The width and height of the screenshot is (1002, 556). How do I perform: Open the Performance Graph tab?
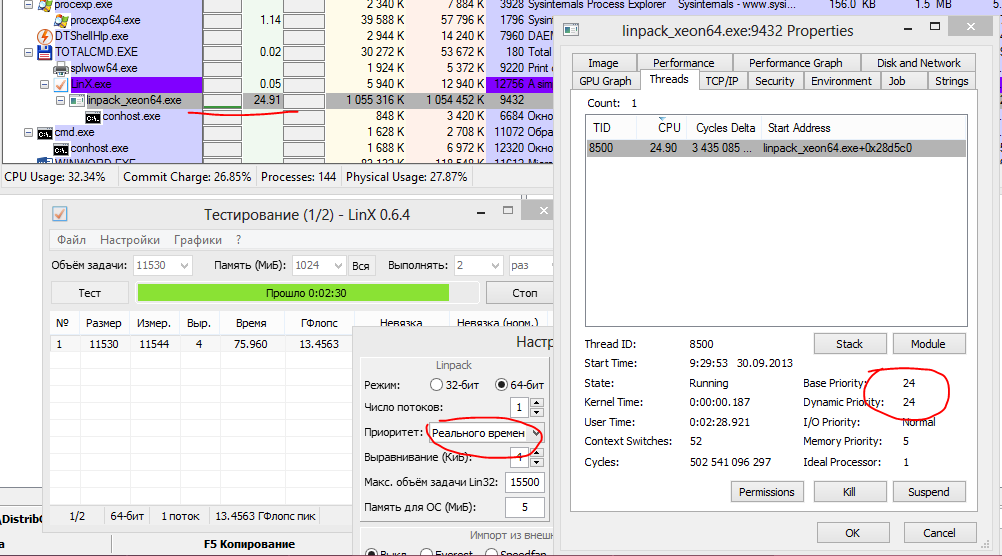(795, 63)
